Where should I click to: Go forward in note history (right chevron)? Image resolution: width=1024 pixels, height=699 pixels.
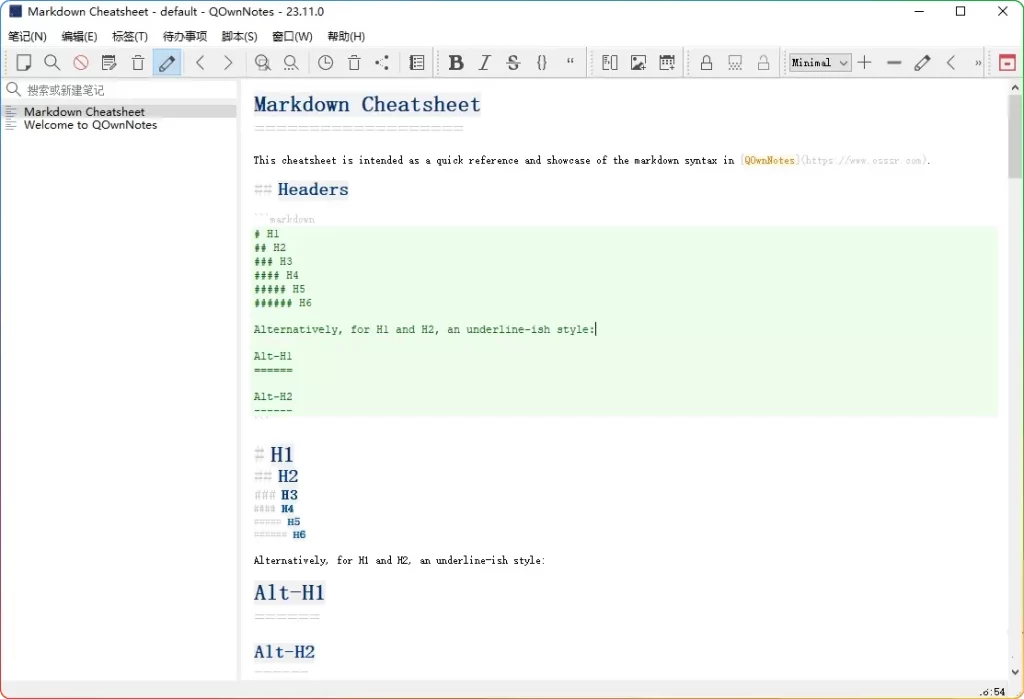coord(228,63)
